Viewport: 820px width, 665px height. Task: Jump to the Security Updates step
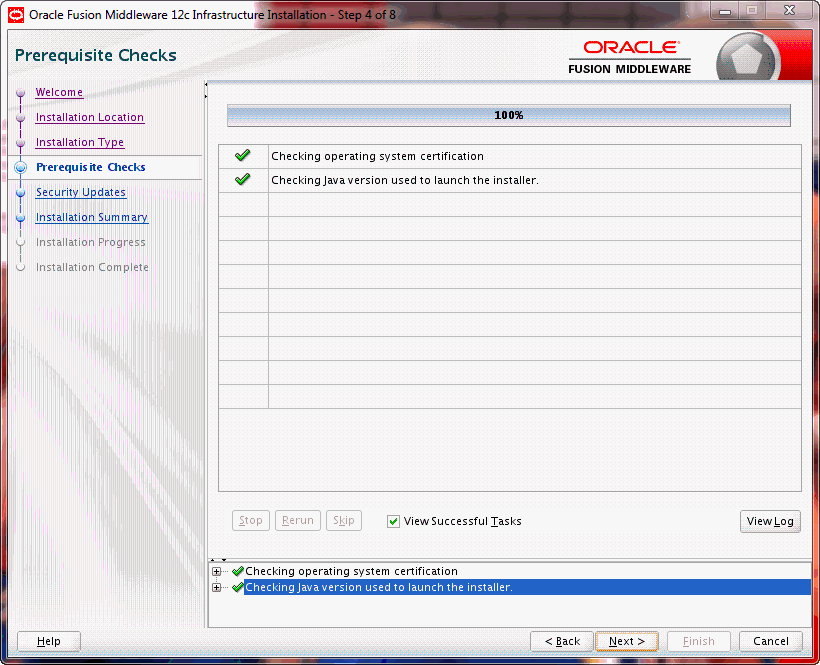point(81,192)
